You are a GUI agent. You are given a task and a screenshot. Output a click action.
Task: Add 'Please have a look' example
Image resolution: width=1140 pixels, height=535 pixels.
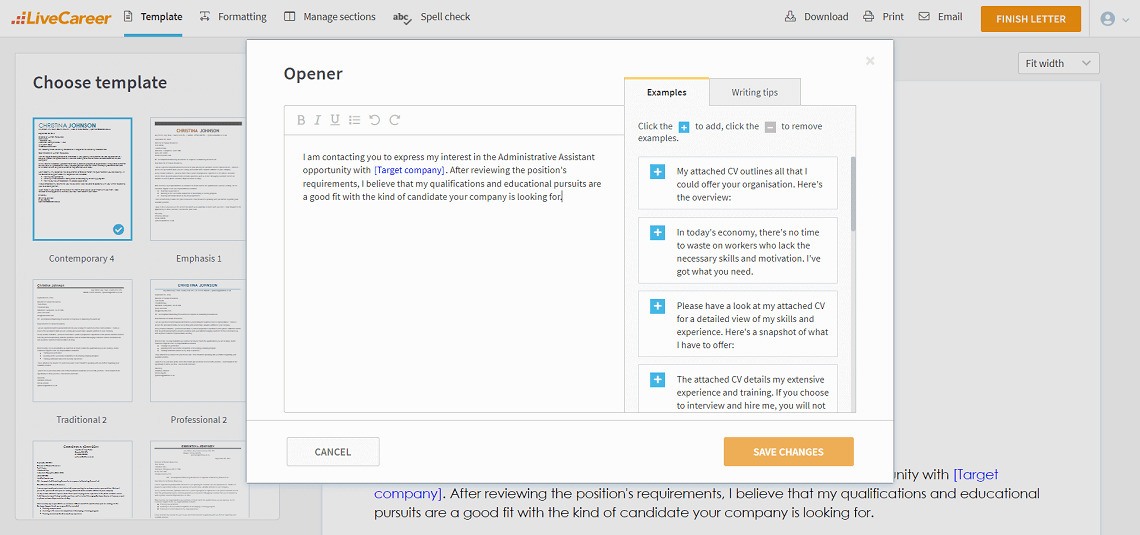(x=657, y=306)
